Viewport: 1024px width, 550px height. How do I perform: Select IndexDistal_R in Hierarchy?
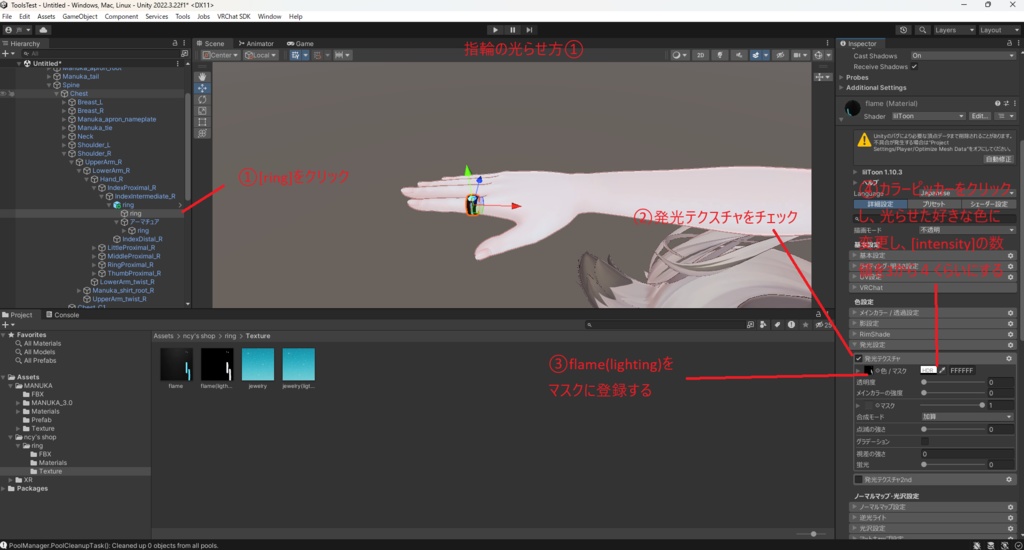coord(142,239)
